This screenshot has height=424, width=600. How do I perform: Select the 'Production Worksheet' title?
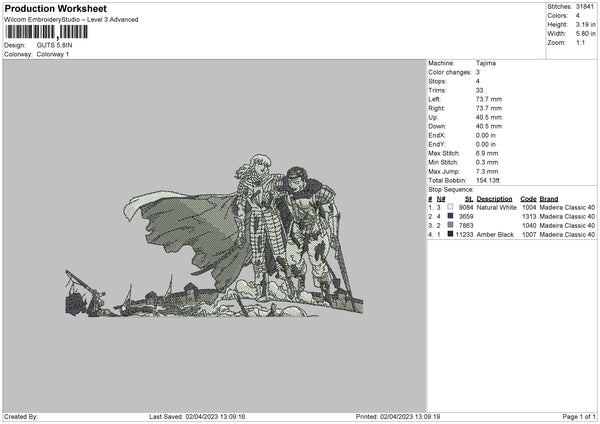tap(55, 8)
